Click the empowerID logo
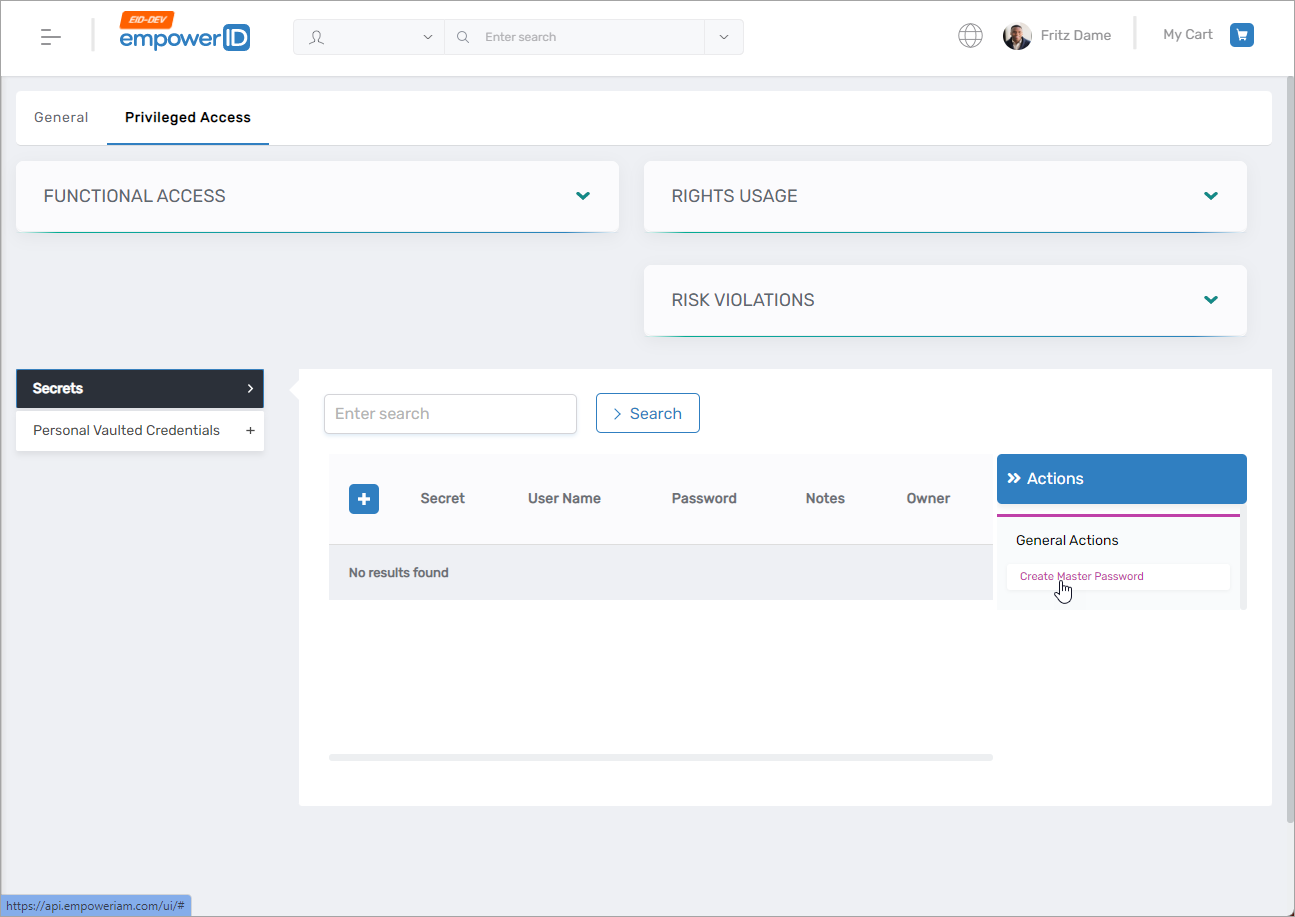Viewport: 1295px width, 917px height. pyautogui.click(x=184, y=35)
